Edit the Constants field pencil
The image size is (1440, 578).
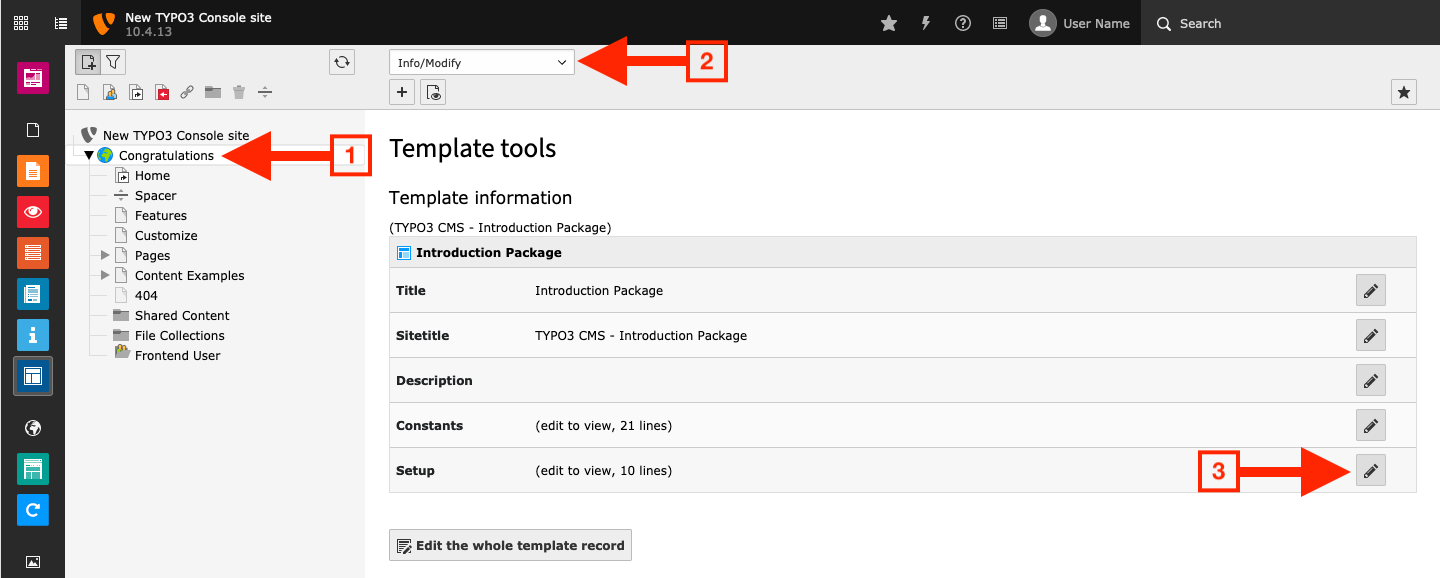[x=1371, y=425]
